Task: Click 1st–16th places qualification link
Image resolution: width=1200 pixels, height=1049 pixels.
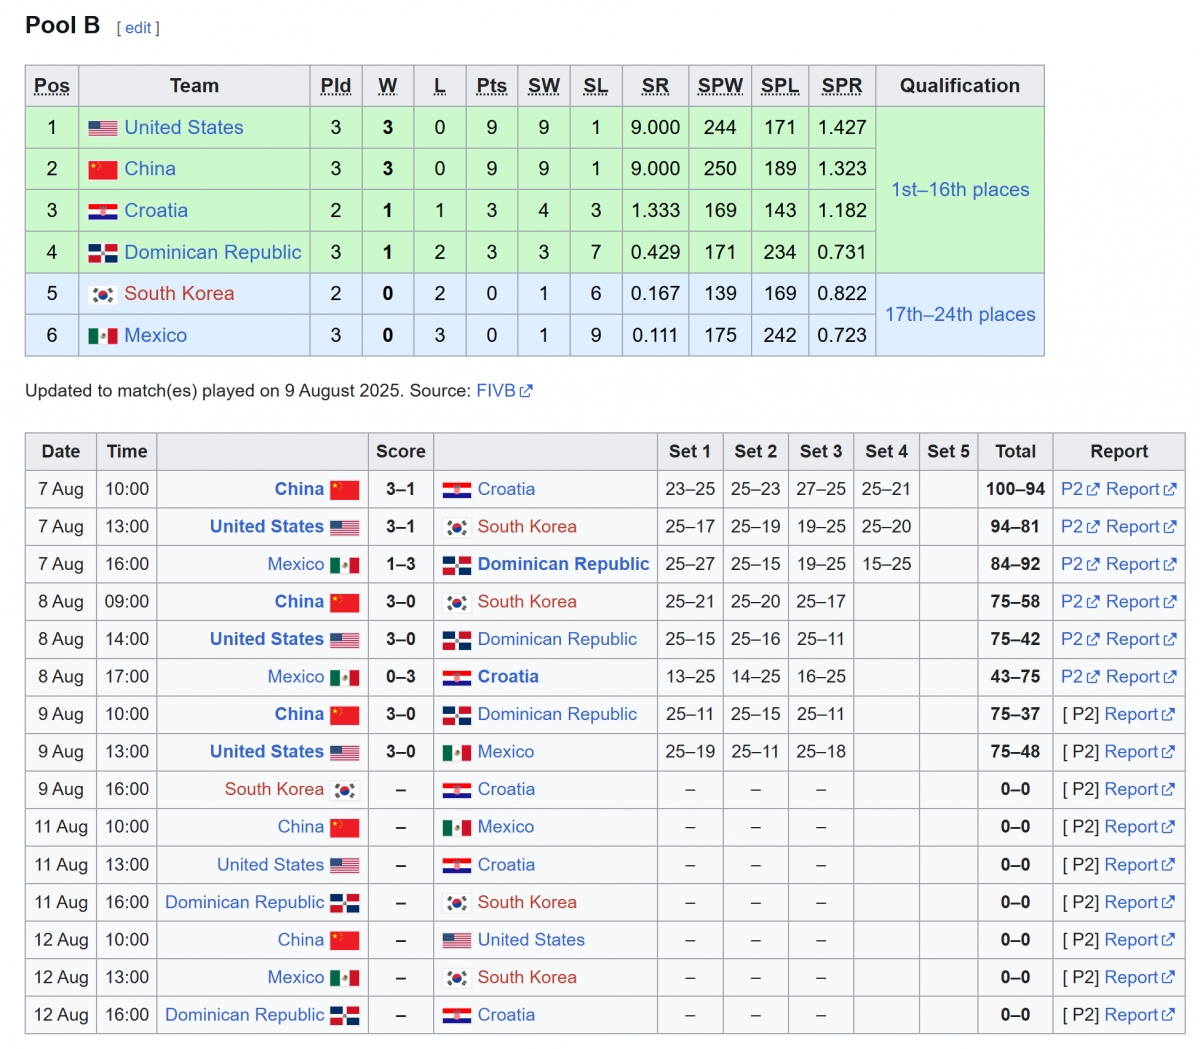Action: click(960, 190)
